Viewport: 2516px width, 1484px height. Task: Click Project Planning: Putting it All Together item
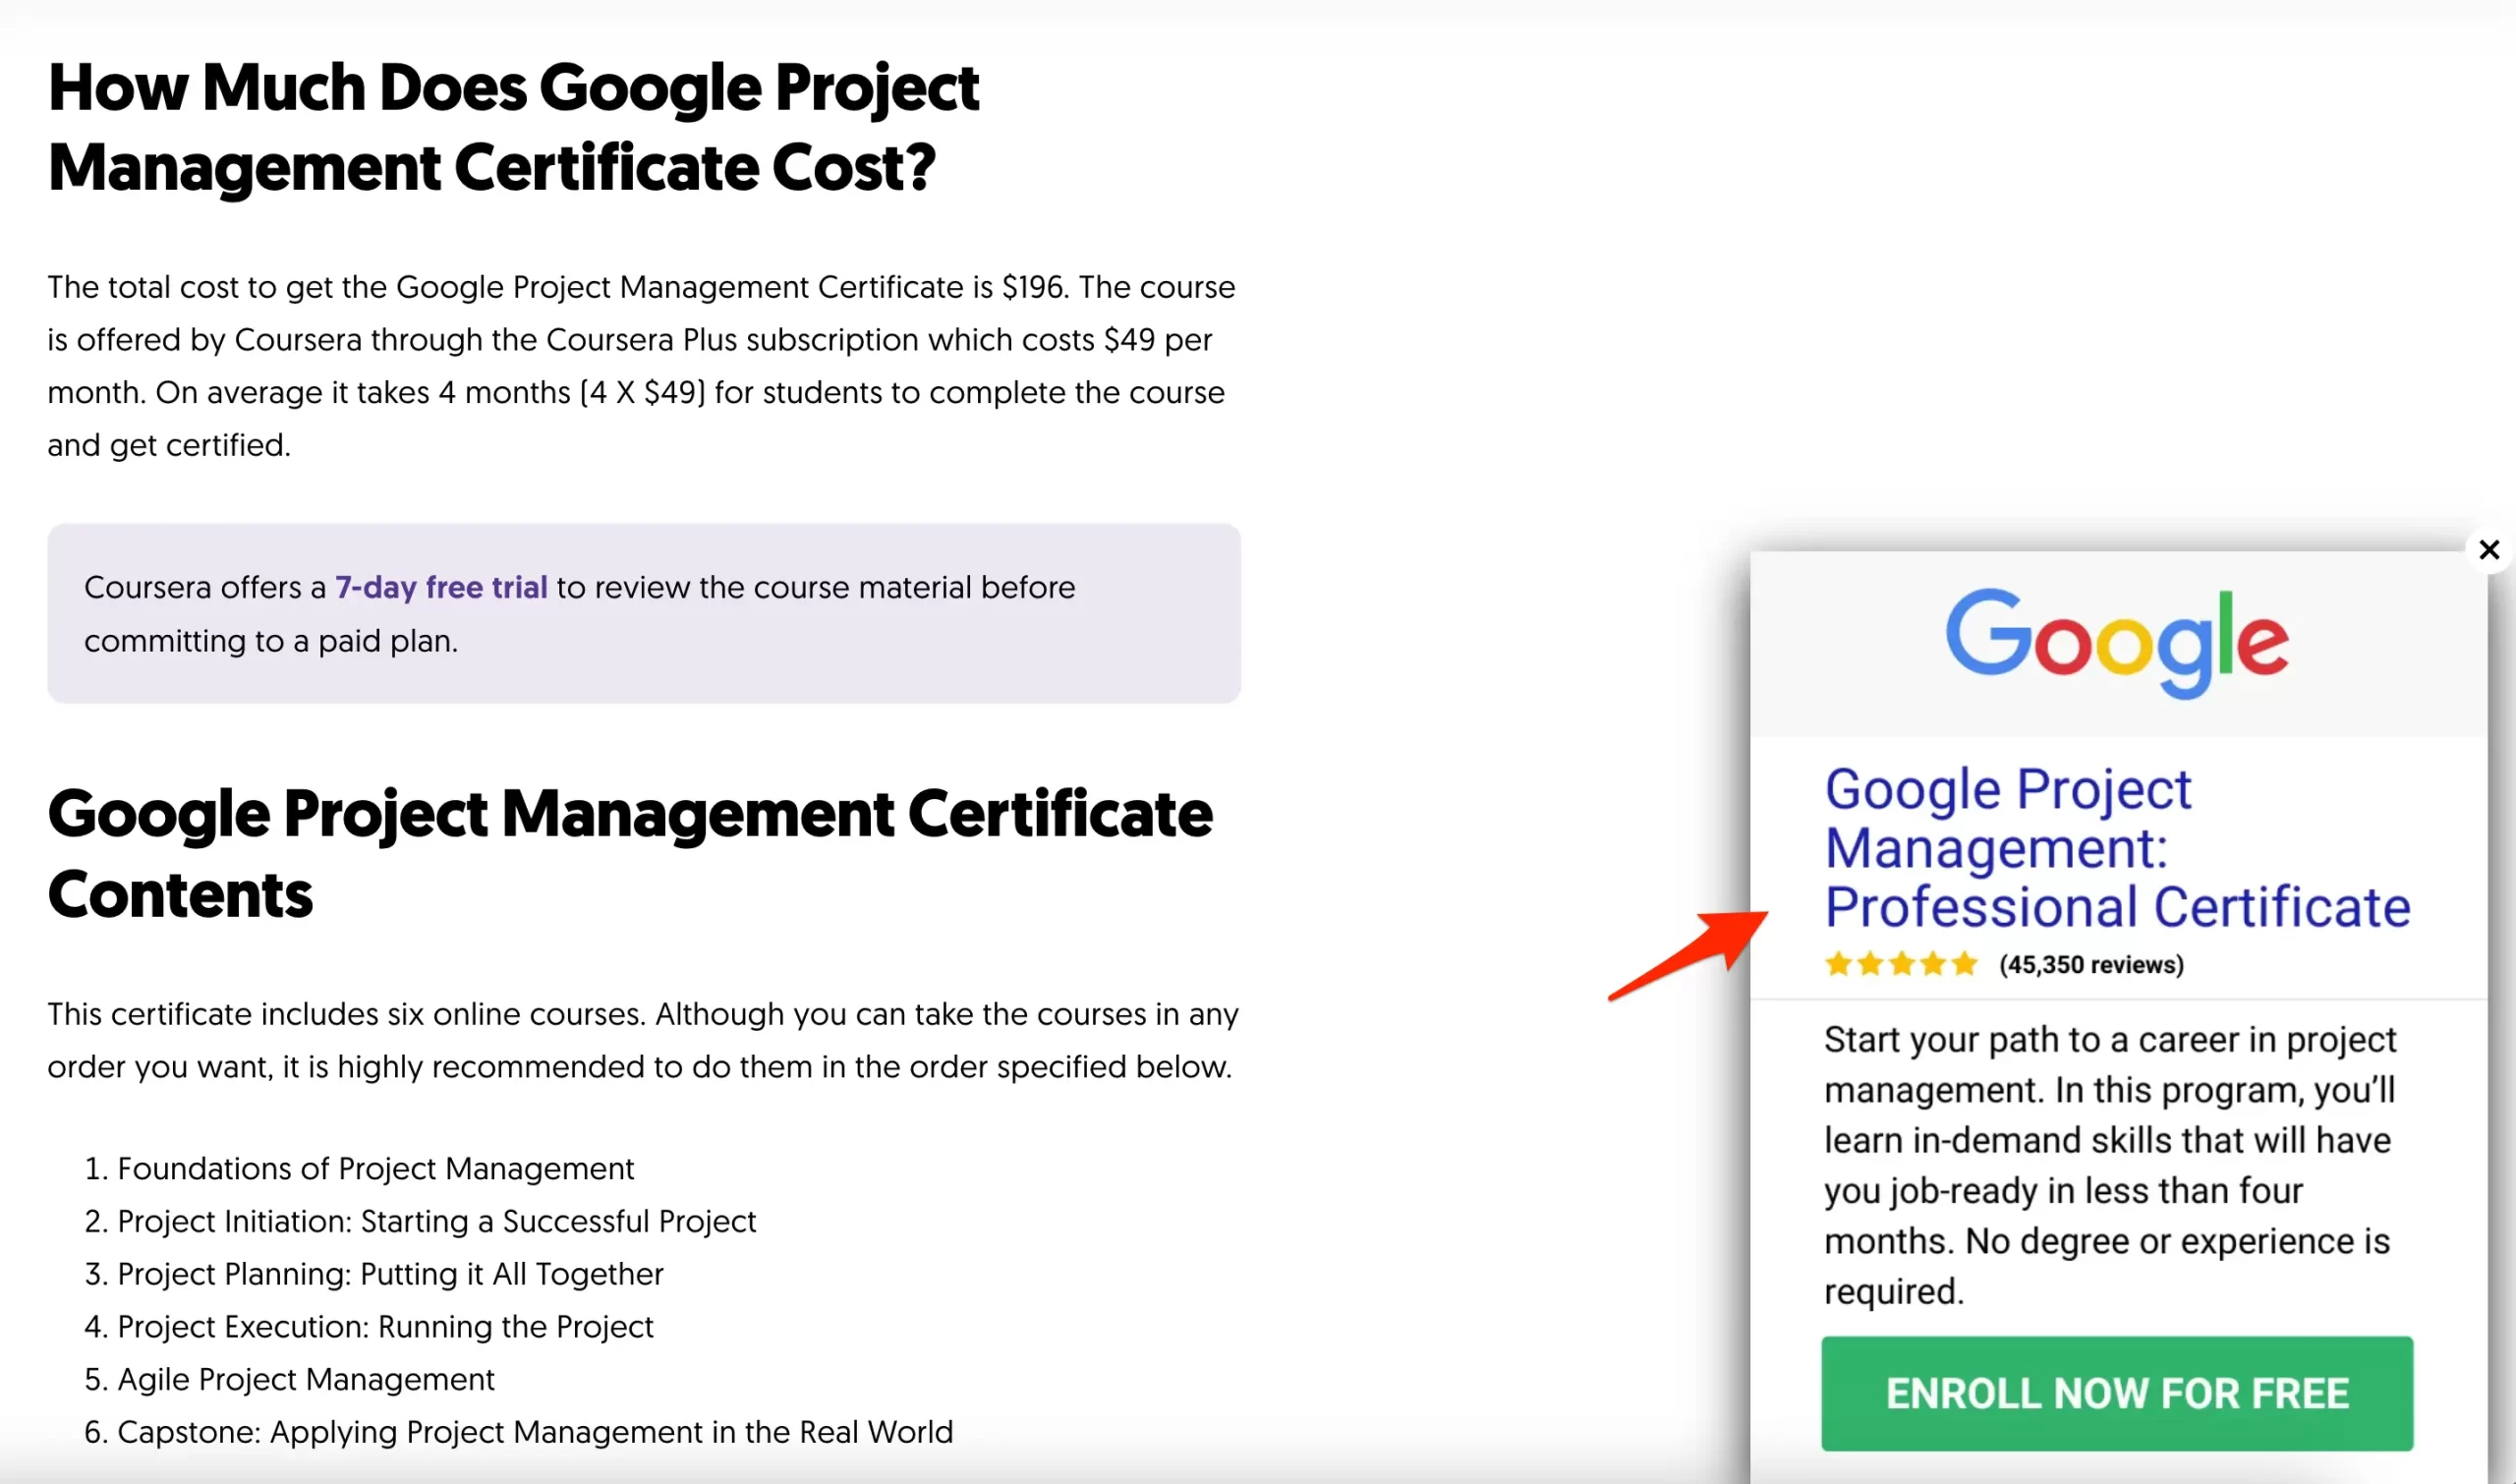(390, 1274)
